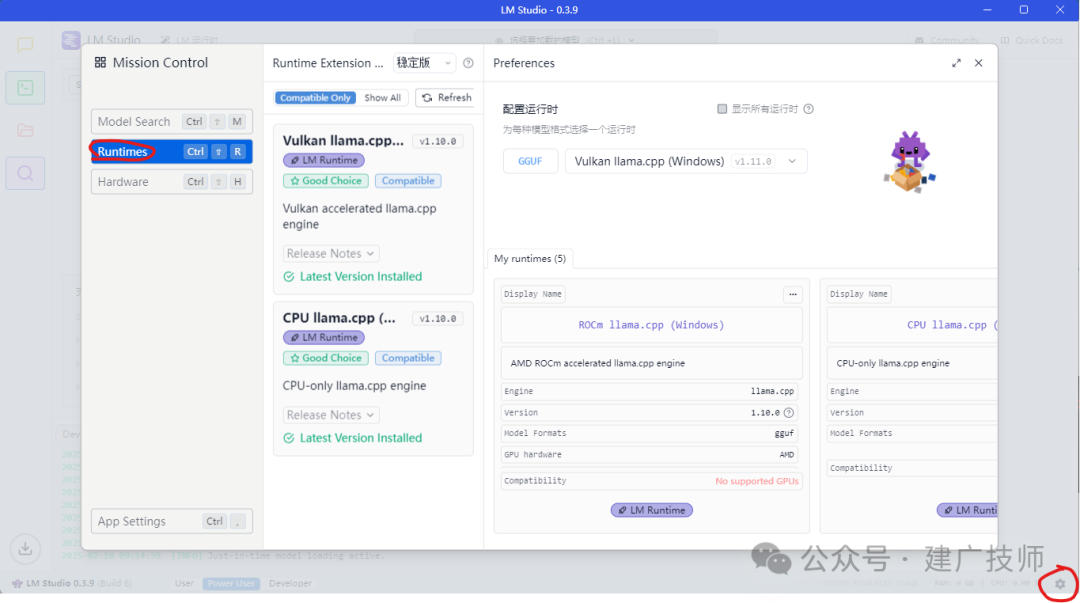Switch to Developer mode in the status bar
Viewport: 1080px width, 603px height.
click(x=290, y=583)
